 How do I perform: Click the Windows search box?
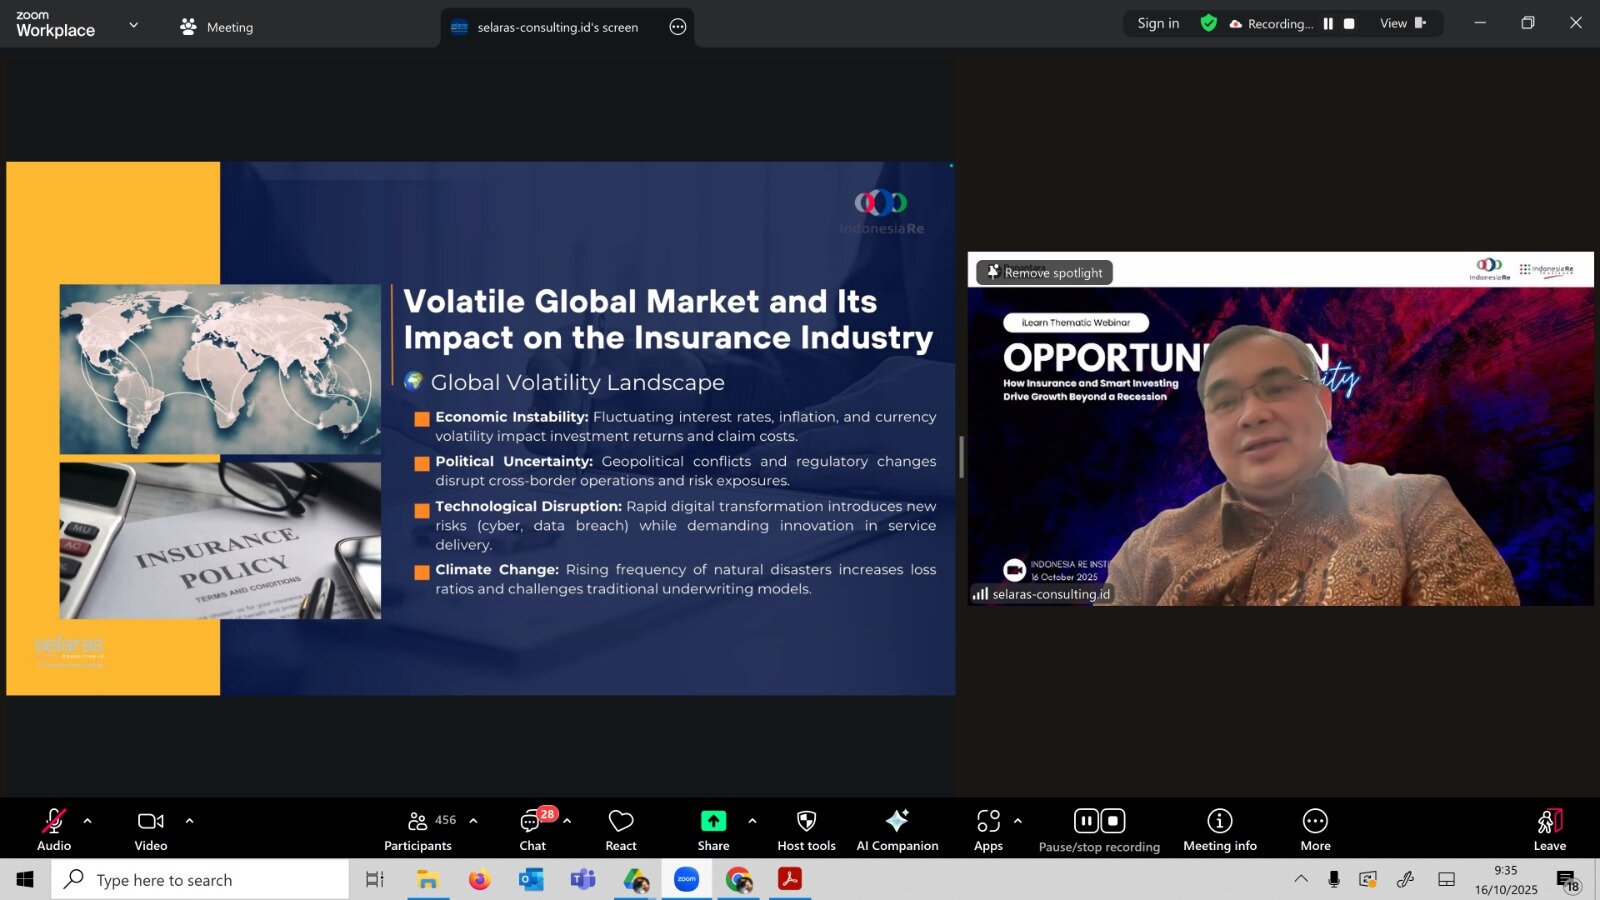tap(200, 880)
